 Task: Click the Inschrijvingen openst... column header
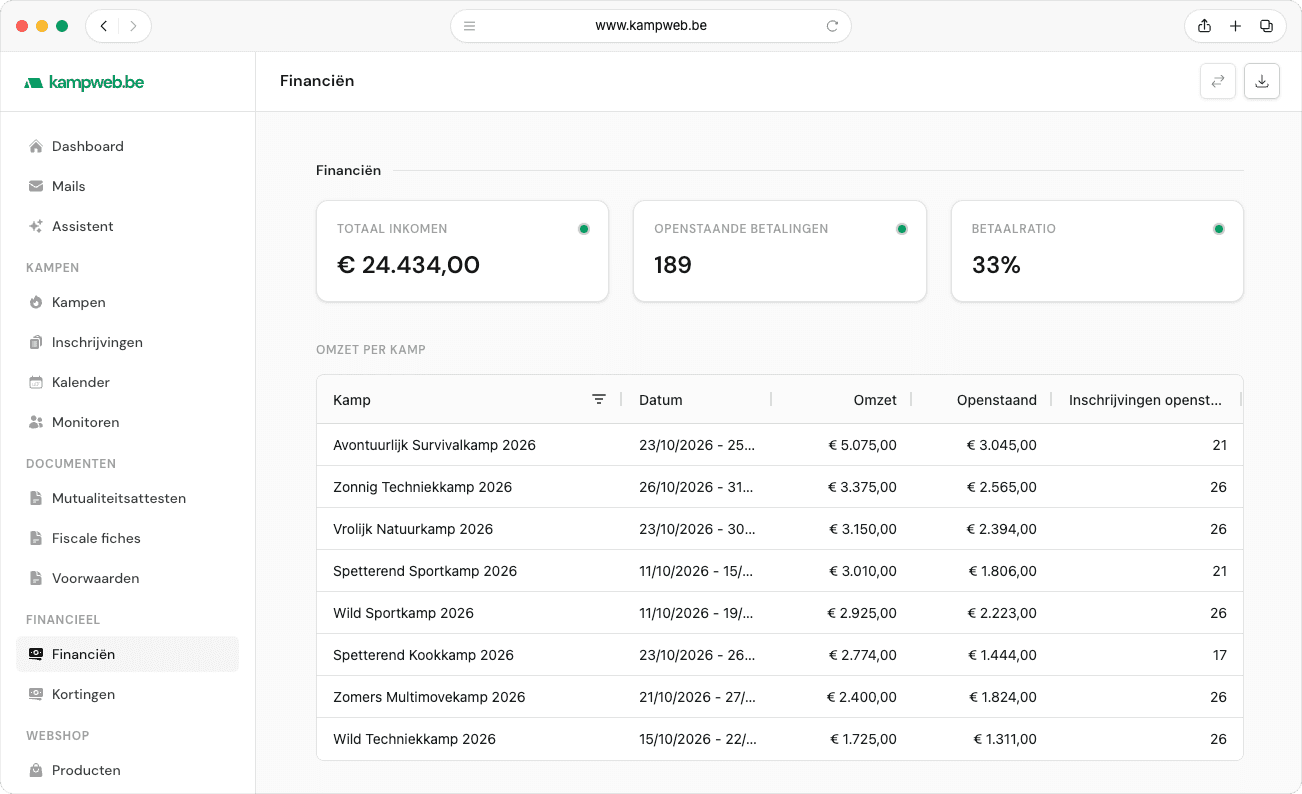(1145, 400)
